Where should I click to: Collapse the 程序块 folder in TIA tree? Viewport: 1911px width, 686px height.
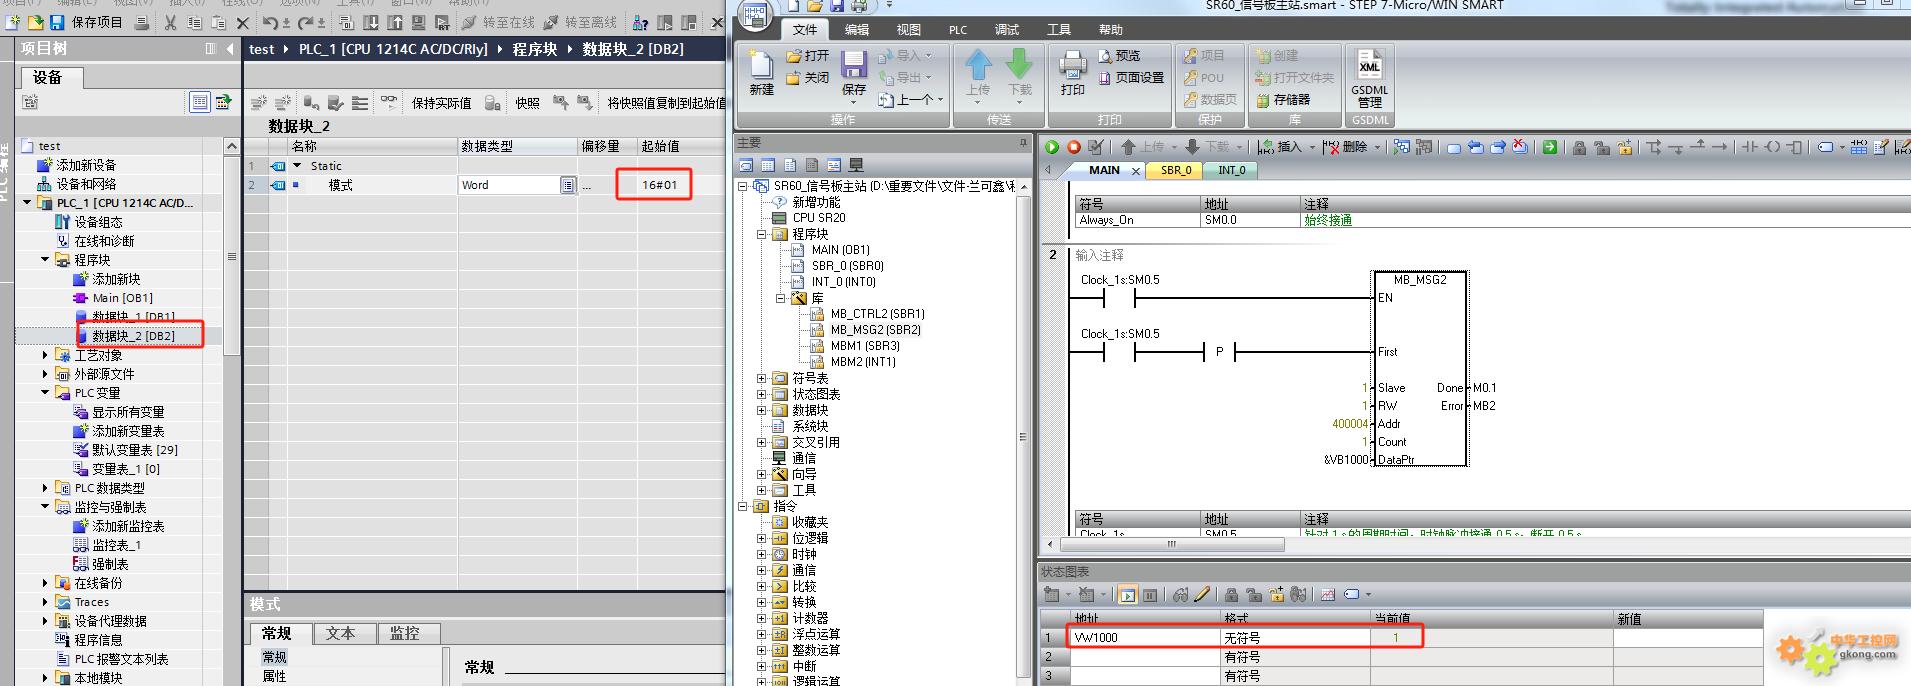[45, 260]
